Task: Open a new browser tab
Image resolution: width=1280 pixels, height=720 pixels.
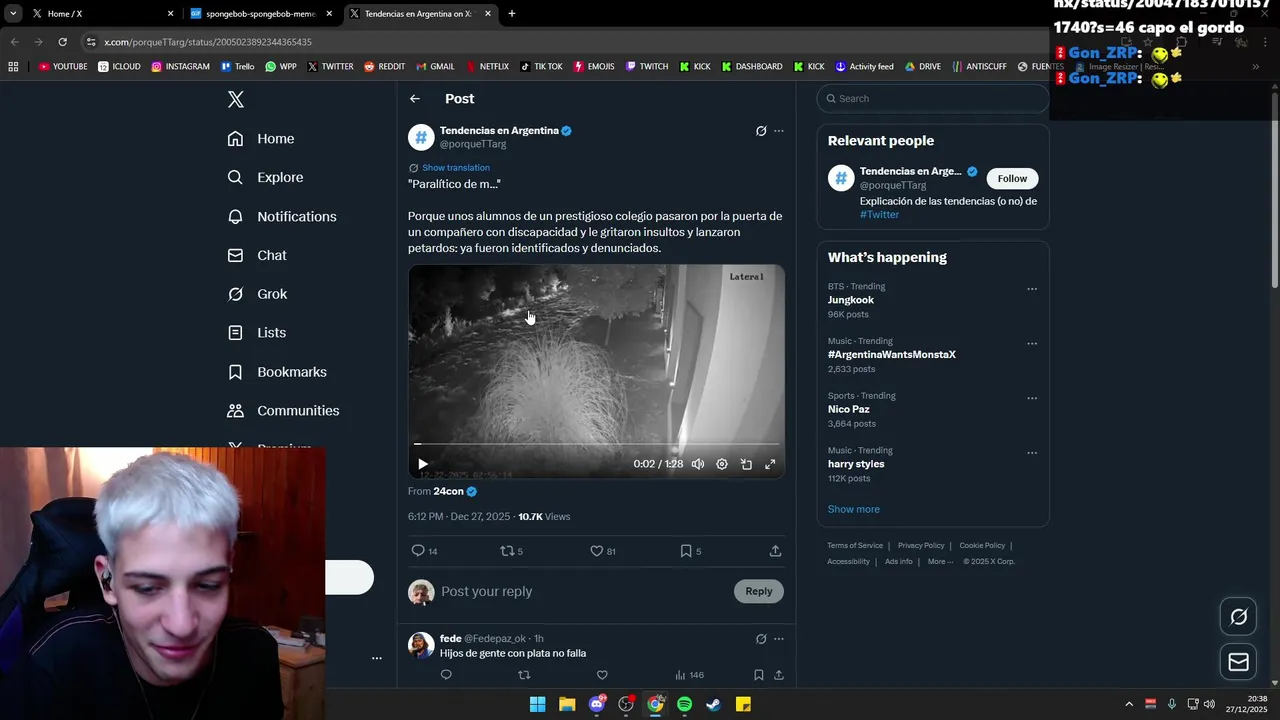Action: (x=512, y=14)
